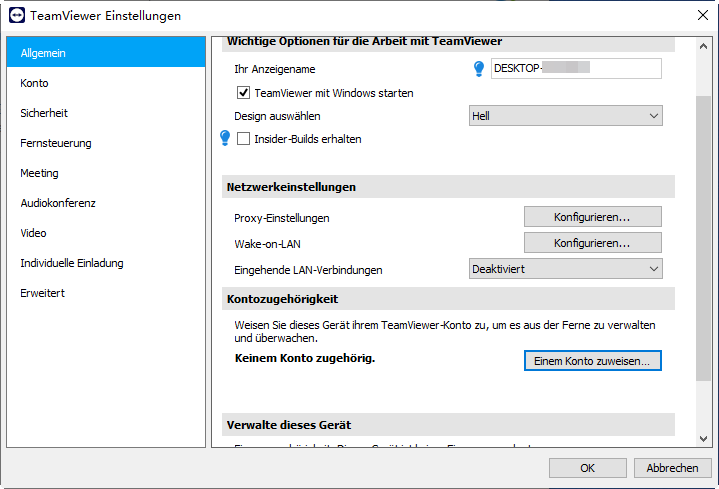Image resolution: width=719 pixels, height=489 pixels.
Task: Click the Design auswählen label
Action: [277, 116]
